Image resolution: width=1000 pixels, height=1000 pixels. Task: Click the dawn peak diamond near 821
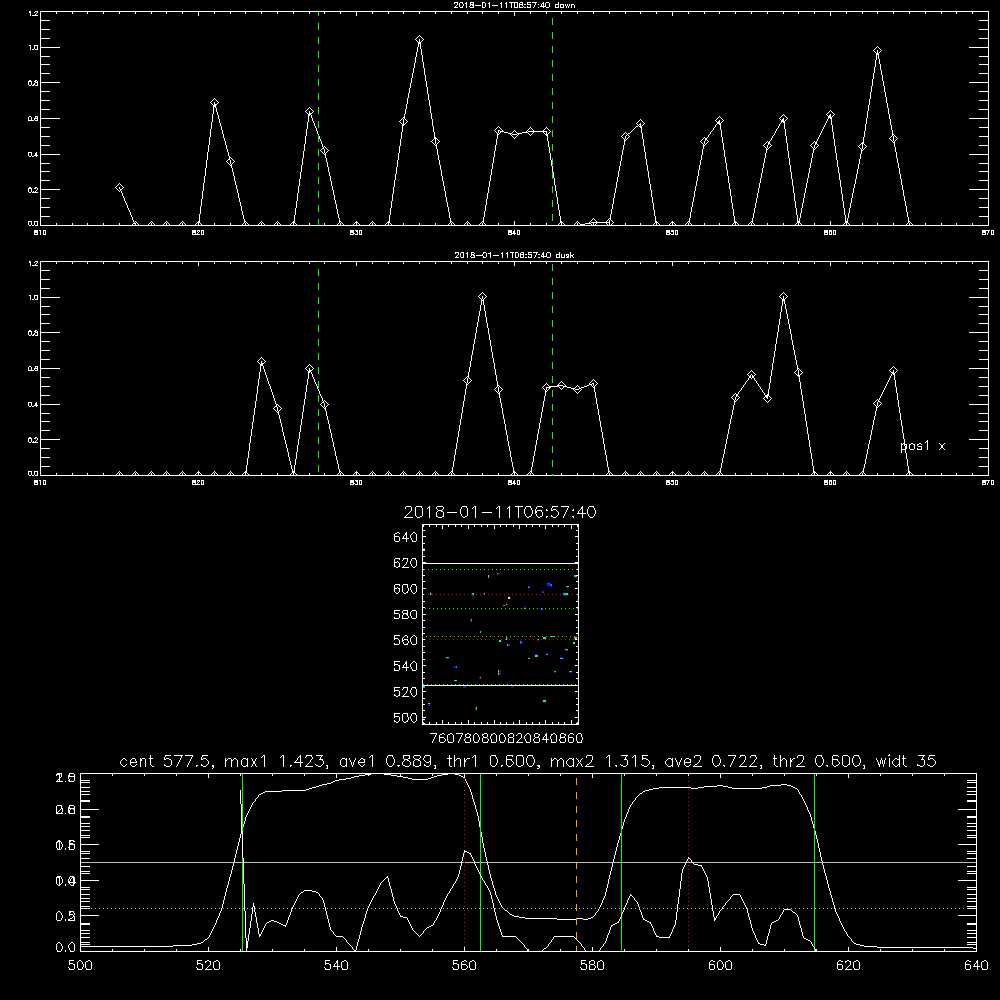[214, 103]
